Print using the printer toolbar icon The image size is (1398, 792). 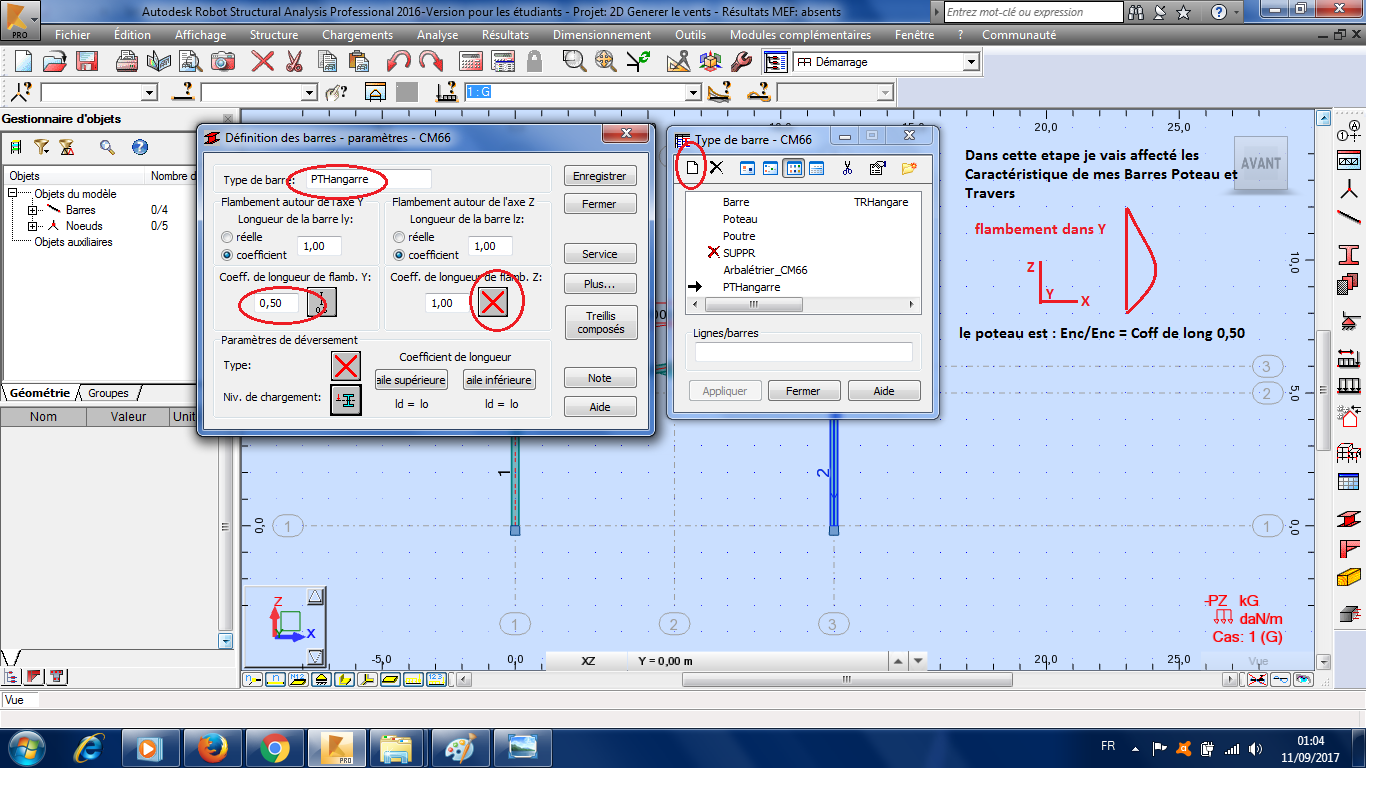pos(127,62)
